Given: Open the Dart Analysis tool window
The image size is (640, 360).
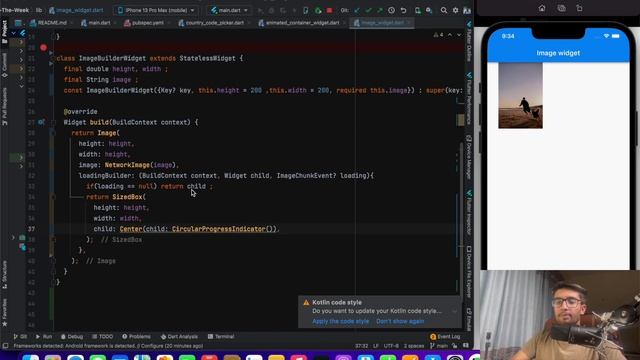Looking at the screenshot, I should click(179, 337).
